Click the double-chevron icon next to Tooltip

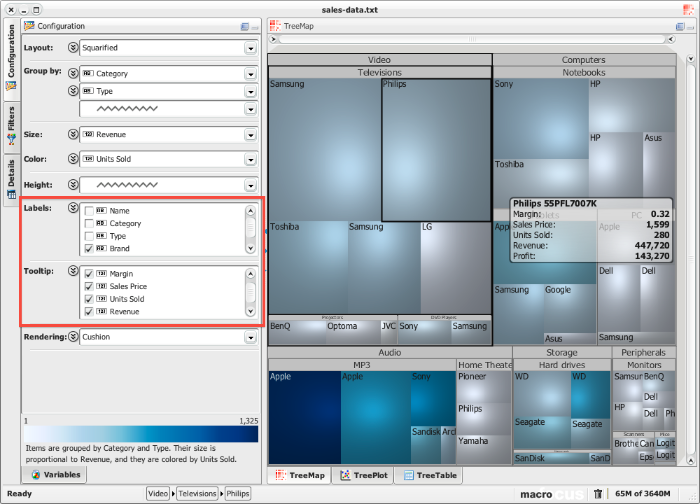(x=72, y=272)
